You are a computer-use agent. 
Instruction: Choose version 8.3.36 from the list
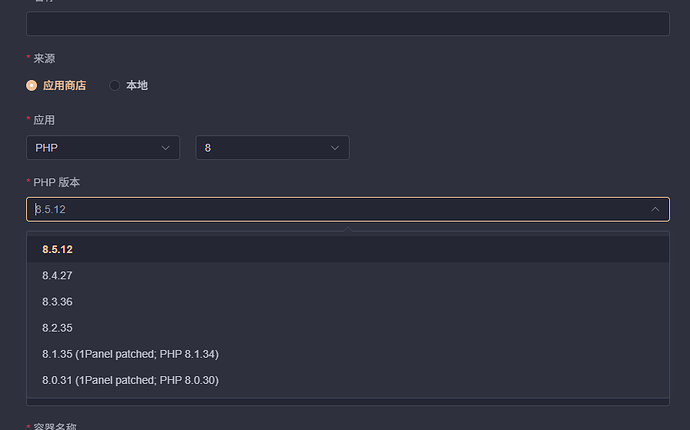pyautogui.click(x=348, y=302)
